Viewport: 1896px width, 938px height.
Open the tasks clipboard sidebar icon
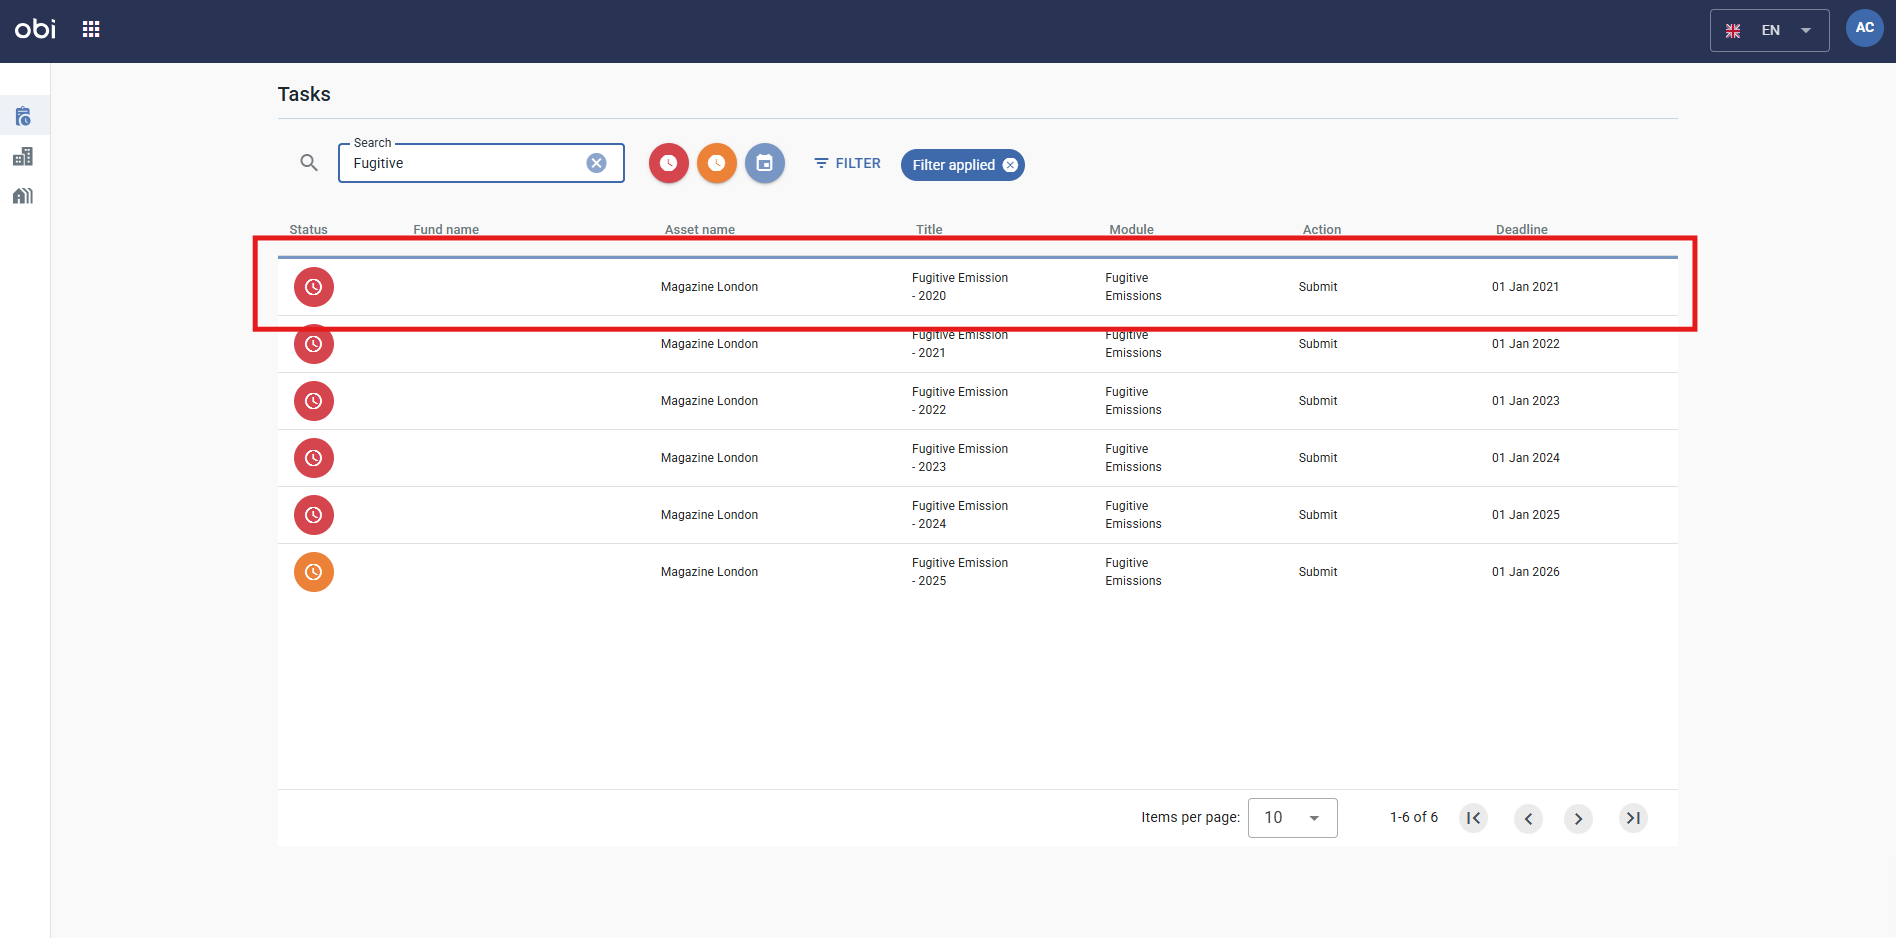23,117
